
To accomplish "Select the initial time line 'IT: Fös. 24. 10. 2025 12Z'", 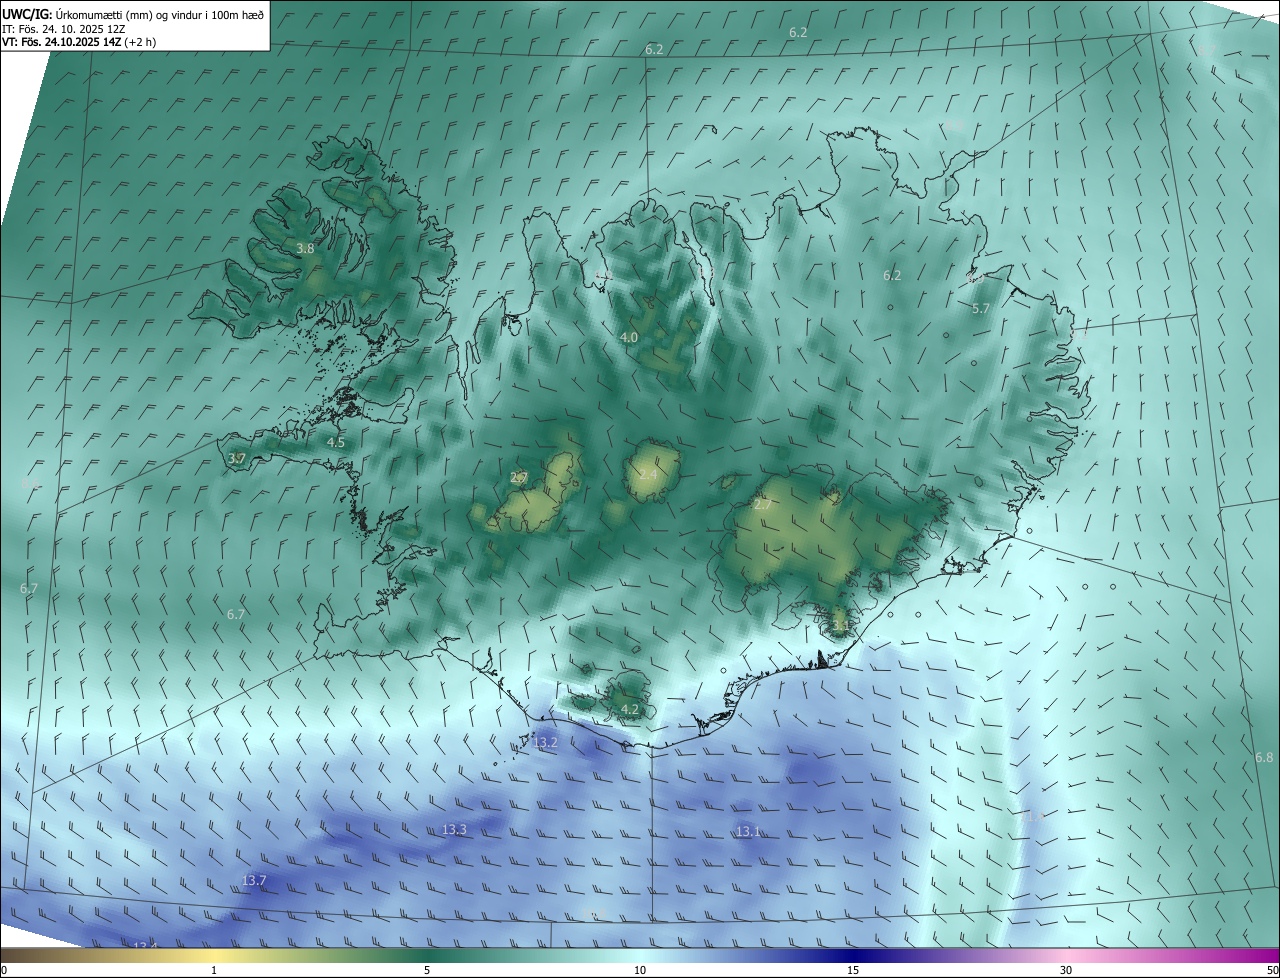I will pos(64,28).
